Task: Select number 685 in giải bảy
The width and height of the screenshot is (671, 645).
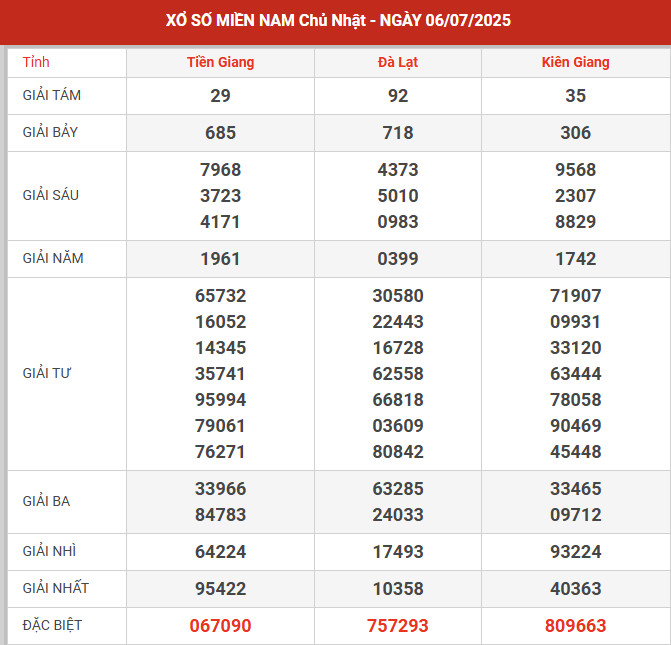Action: tap(220, 133)
